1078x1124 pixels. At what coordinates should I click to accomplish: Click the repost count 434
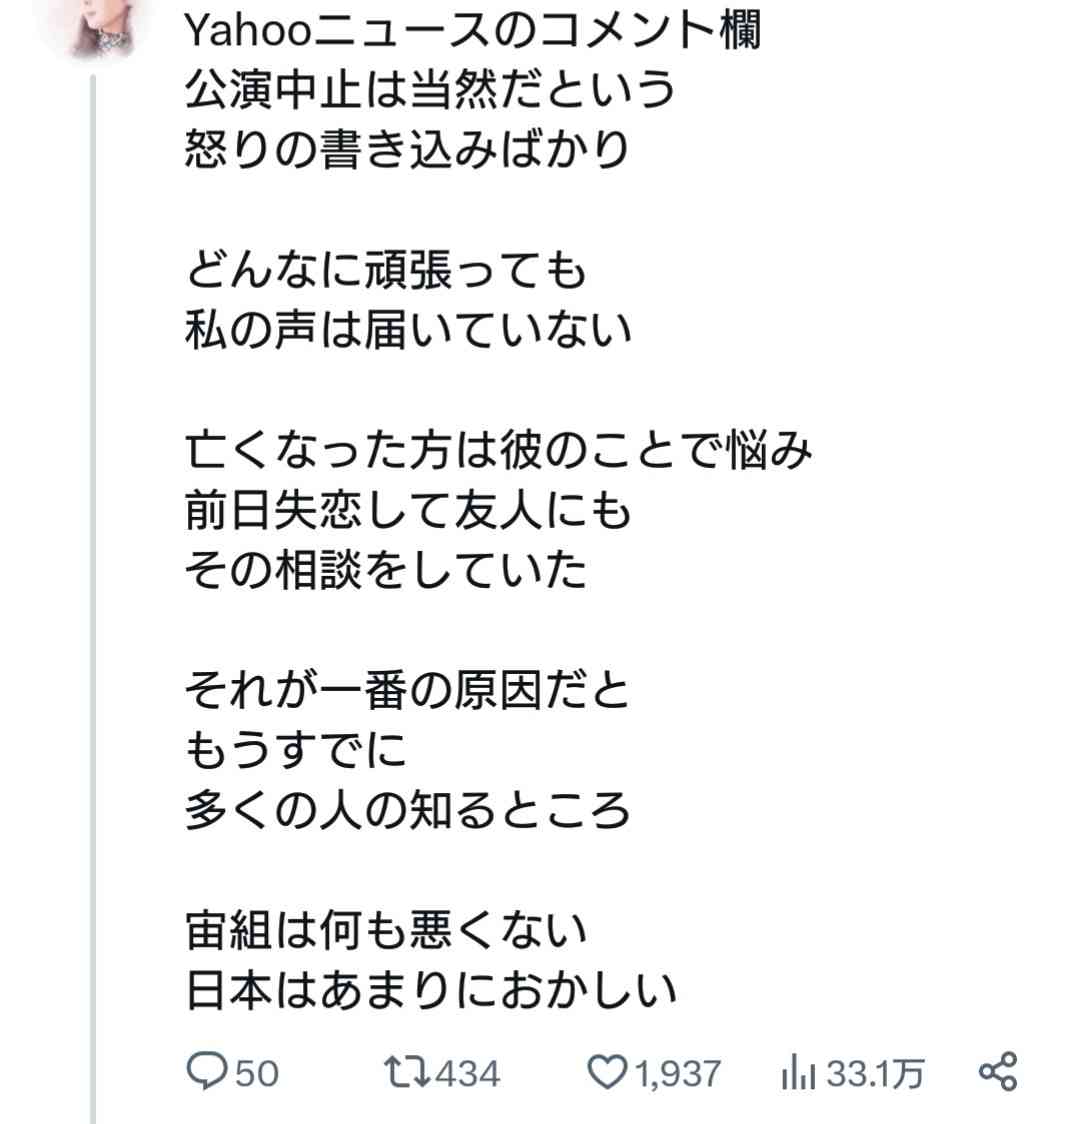[x=467, y=1073]
